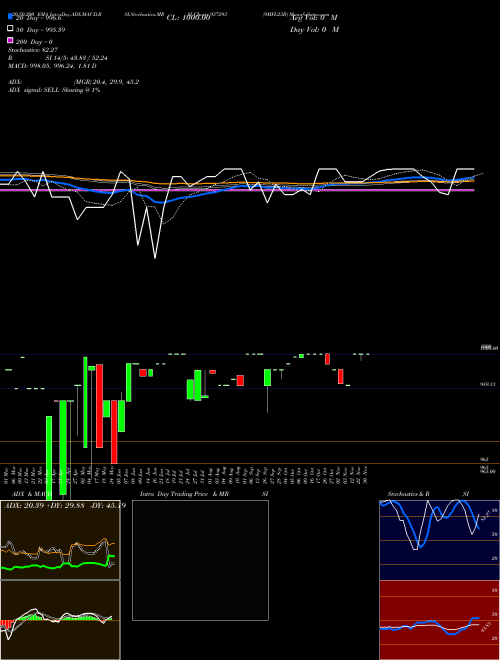Select the '200 Day = 0' legend text
This screenshot has height=660, width=500.
pyautogui.click(x=34, y=42)
